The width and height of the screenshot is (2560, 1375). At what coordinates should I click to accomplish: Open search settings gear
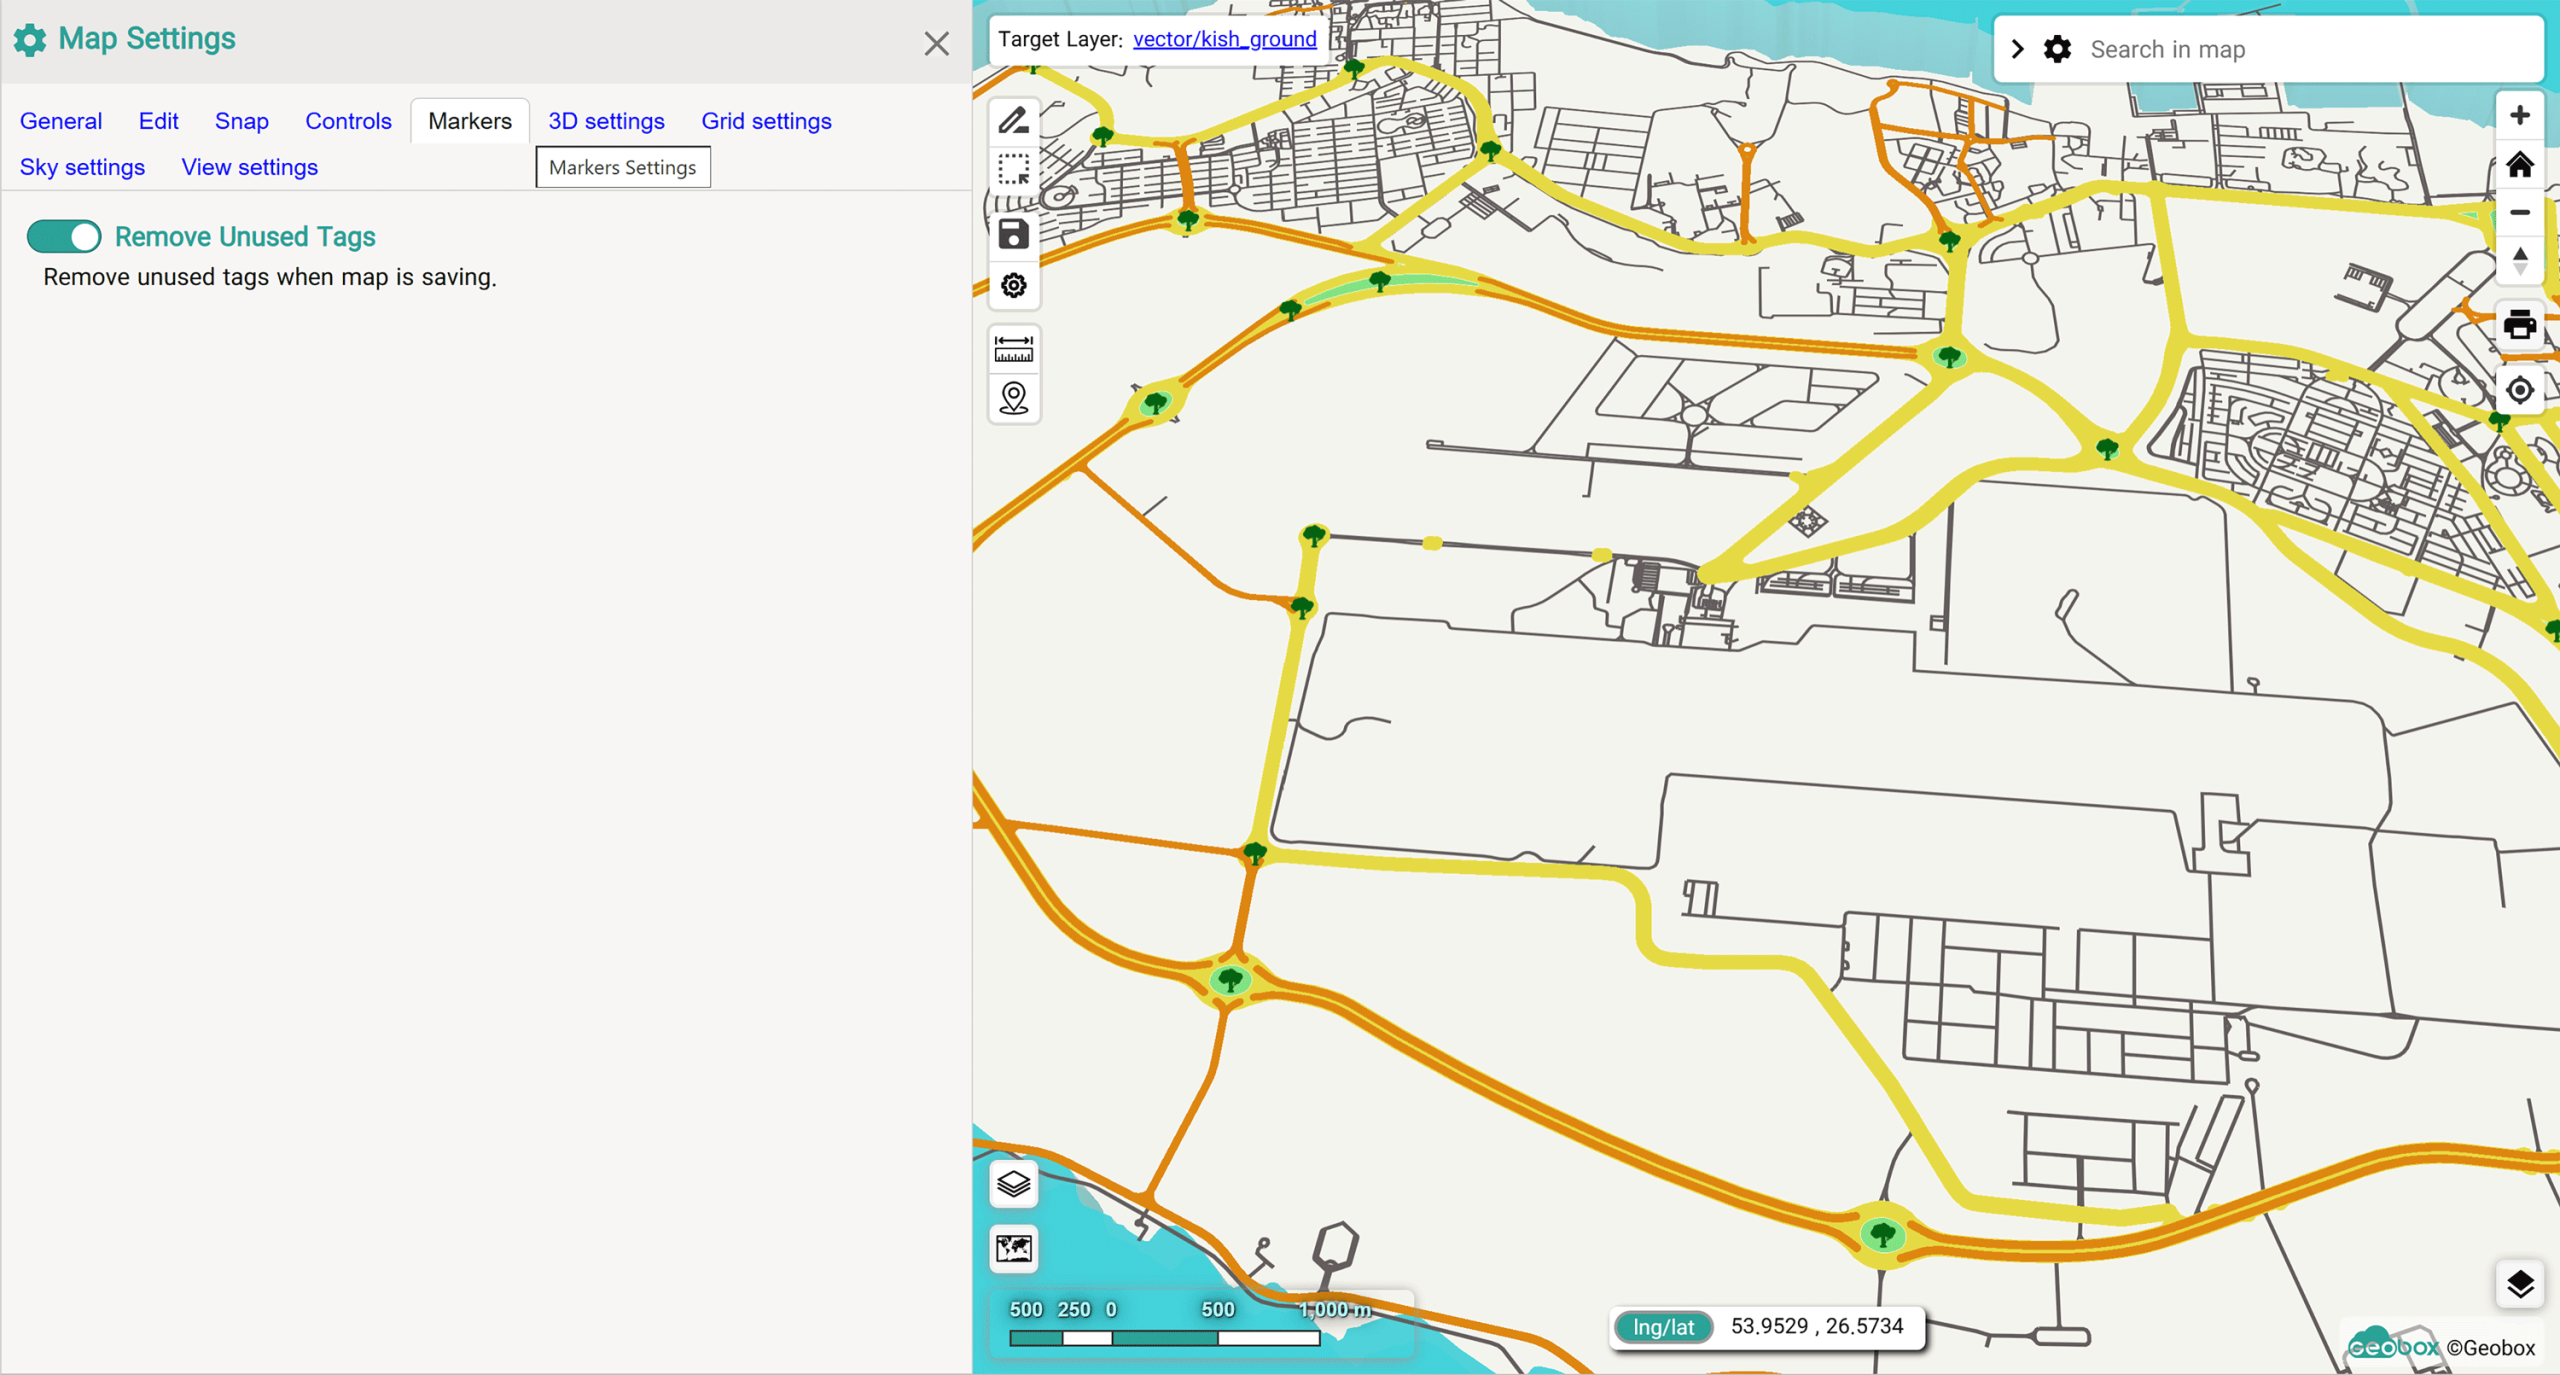point(2057,49)
